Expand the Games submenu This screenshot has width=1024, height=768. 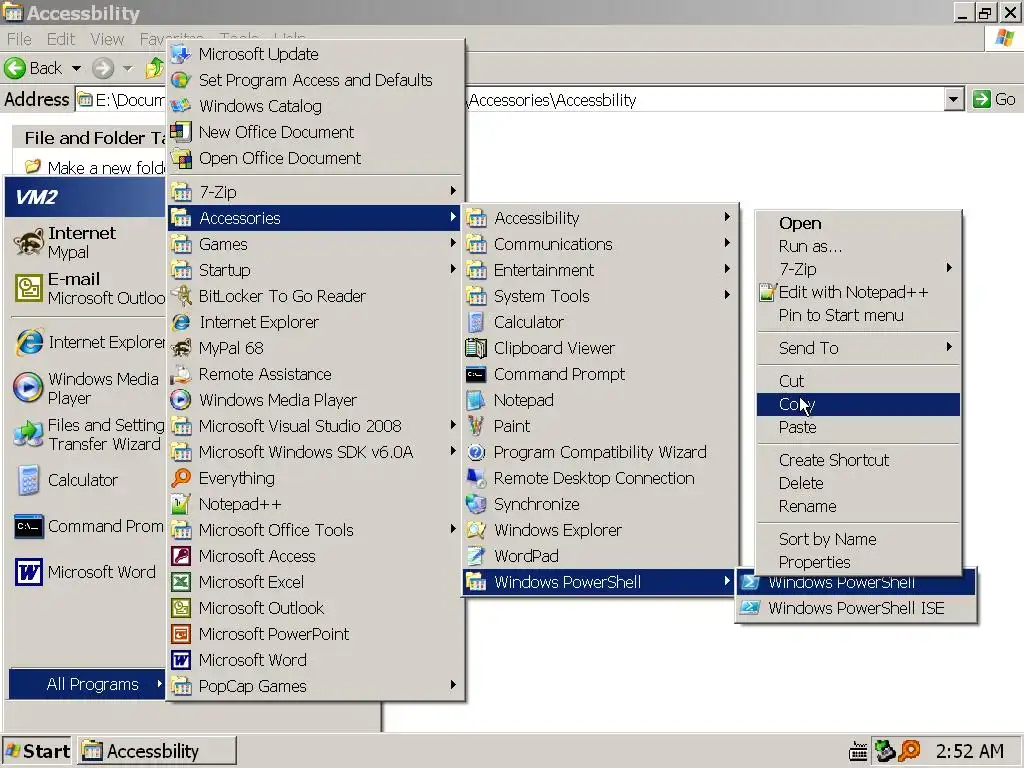315,244
